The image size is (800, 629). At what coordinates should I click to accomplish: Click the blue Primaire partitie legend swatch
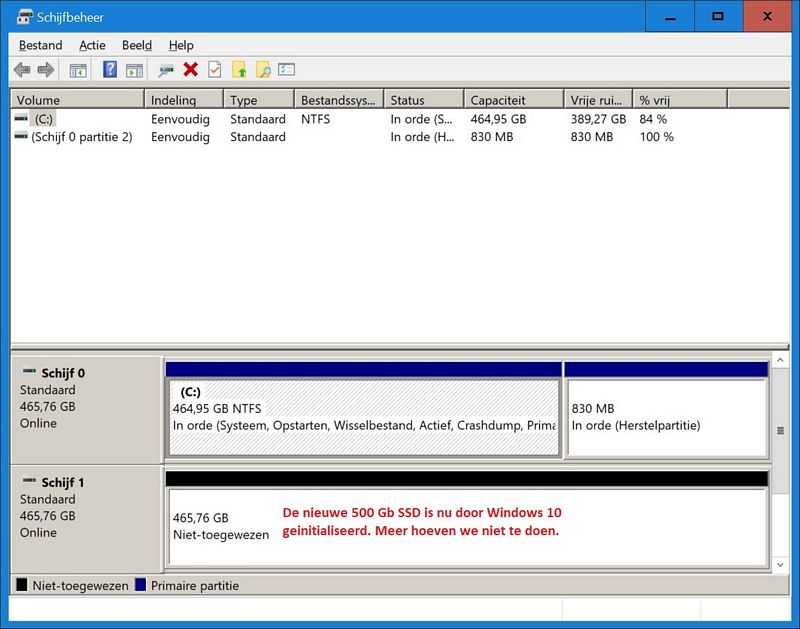pyautogui.click(x=140, y=585)
